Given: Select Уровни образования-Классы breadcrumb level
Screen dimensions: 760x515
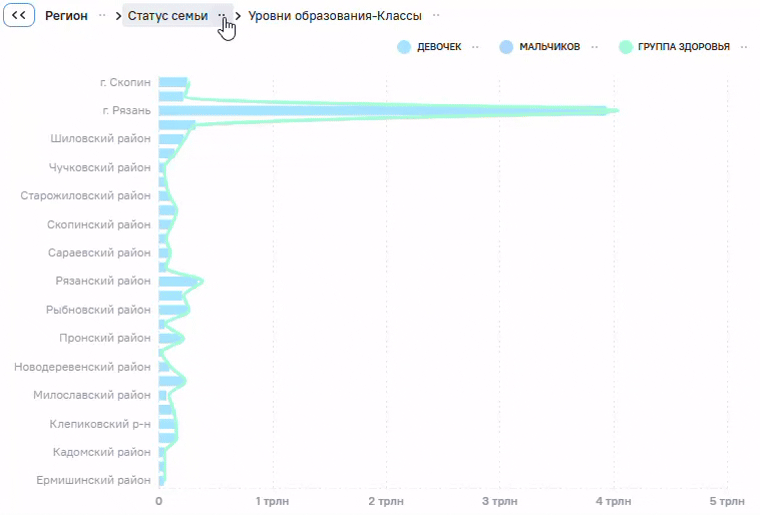Looking at the screenshot, I should [x=335, y=16].
